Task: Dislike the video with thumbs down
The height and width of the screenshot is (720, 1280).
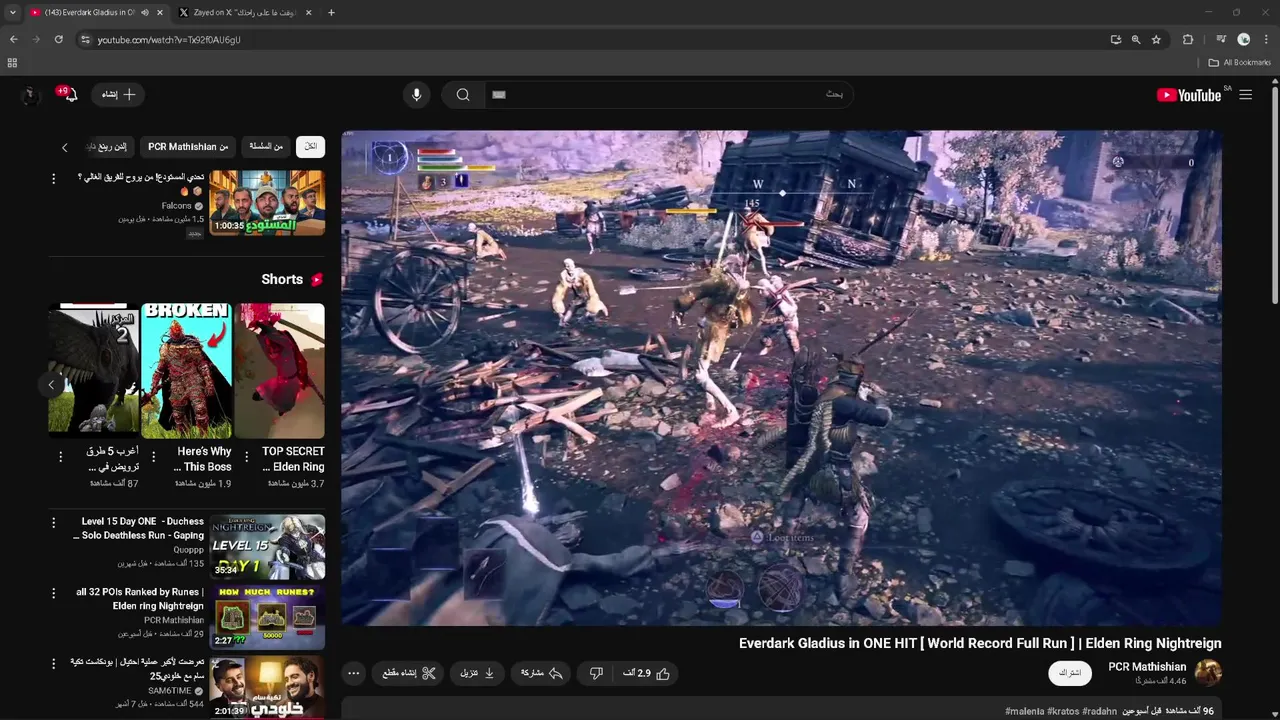Action: pyautogui.click(x=597, y=674)
